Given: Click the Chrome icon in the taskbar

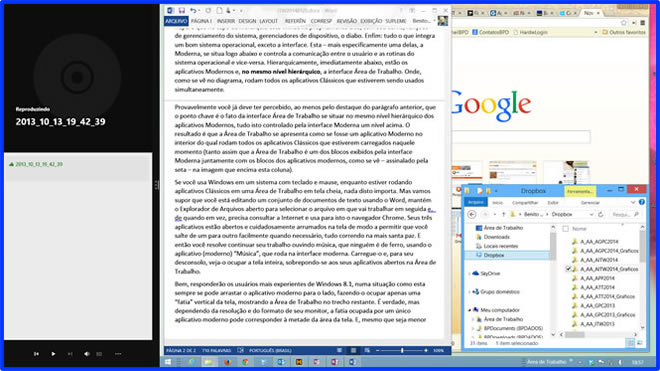Looking at the screenshot, I should (245, 362).
